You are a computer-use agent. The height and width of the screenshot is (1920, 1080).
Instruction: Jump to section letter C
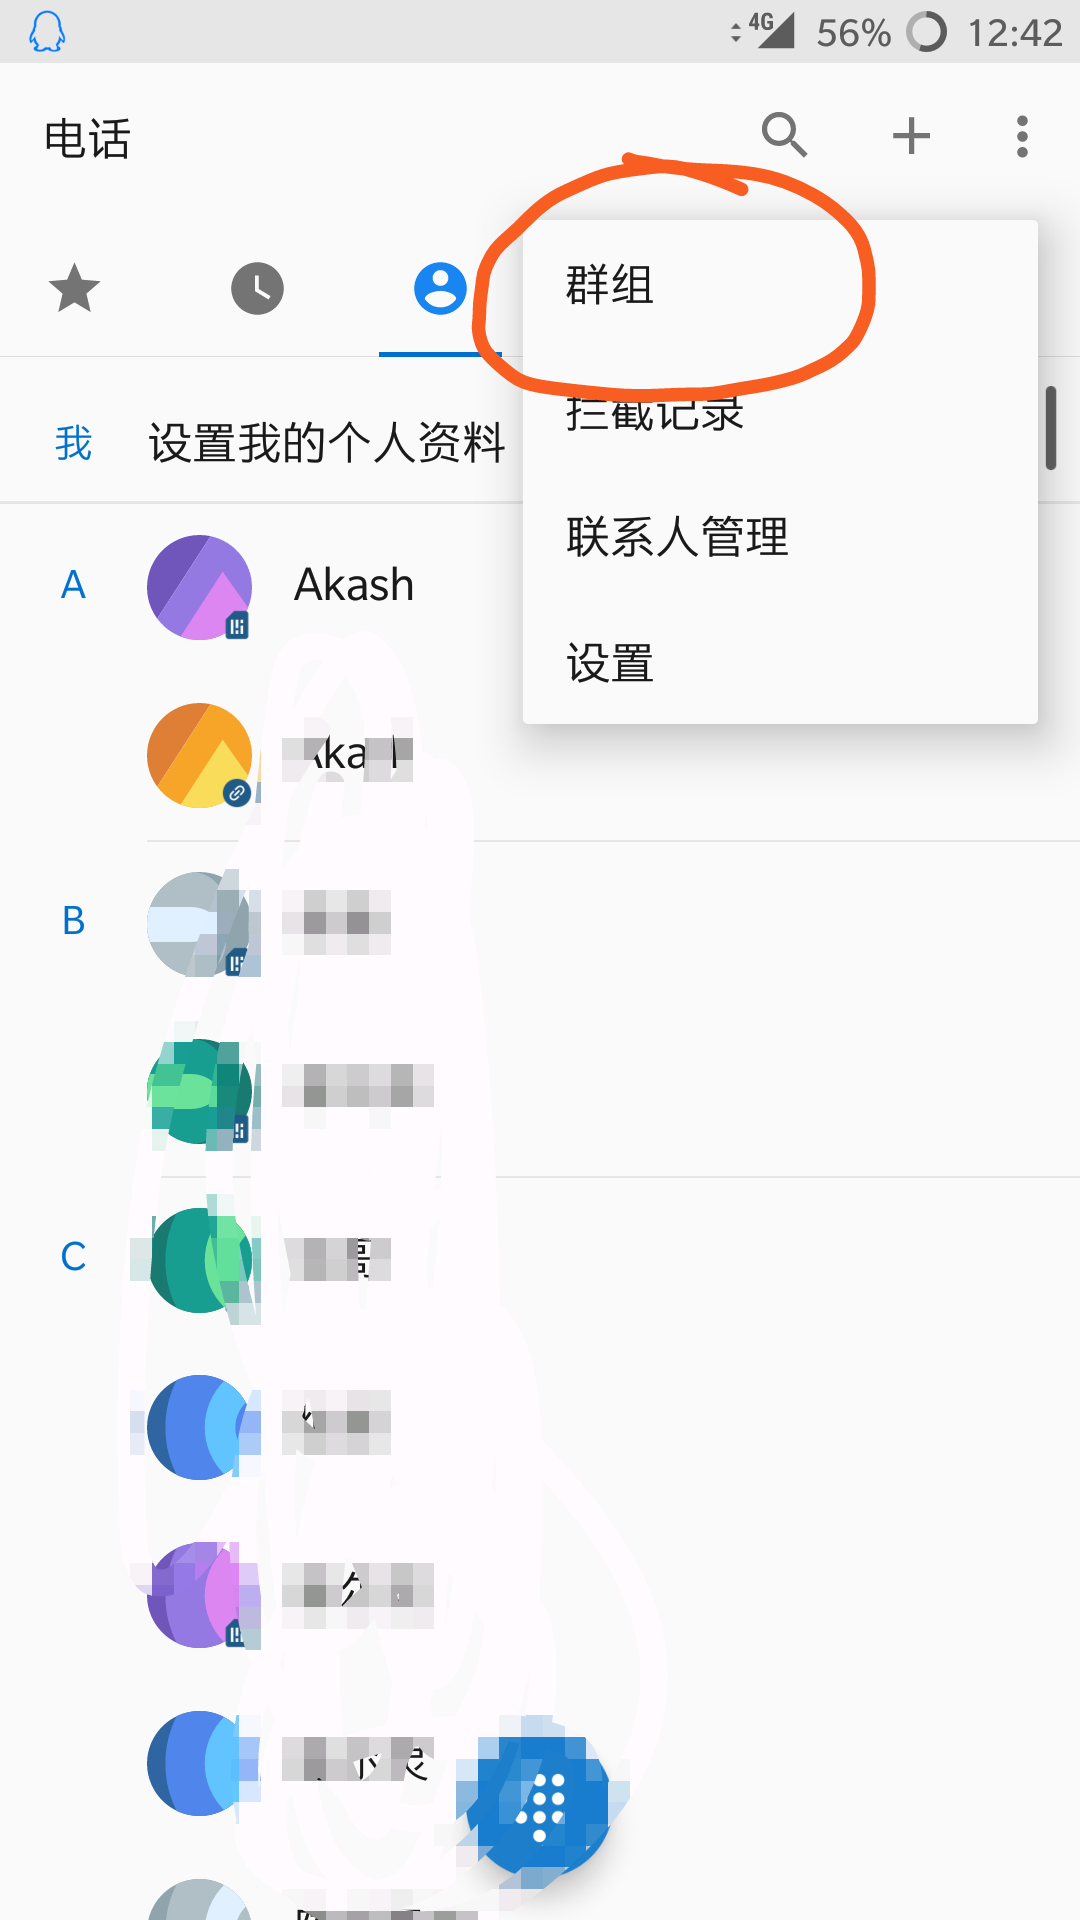pyautogui.click(x=73, y=1257)
